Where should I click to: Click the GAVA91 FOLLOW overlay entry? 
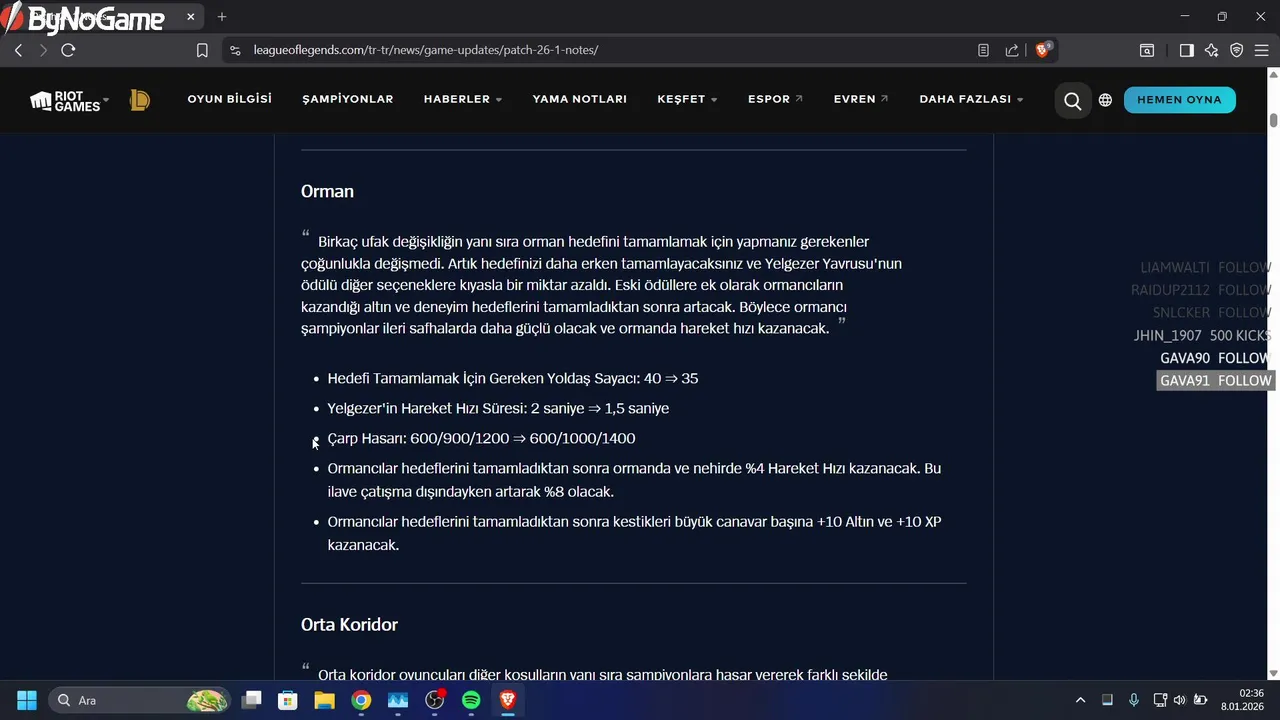1215,380
